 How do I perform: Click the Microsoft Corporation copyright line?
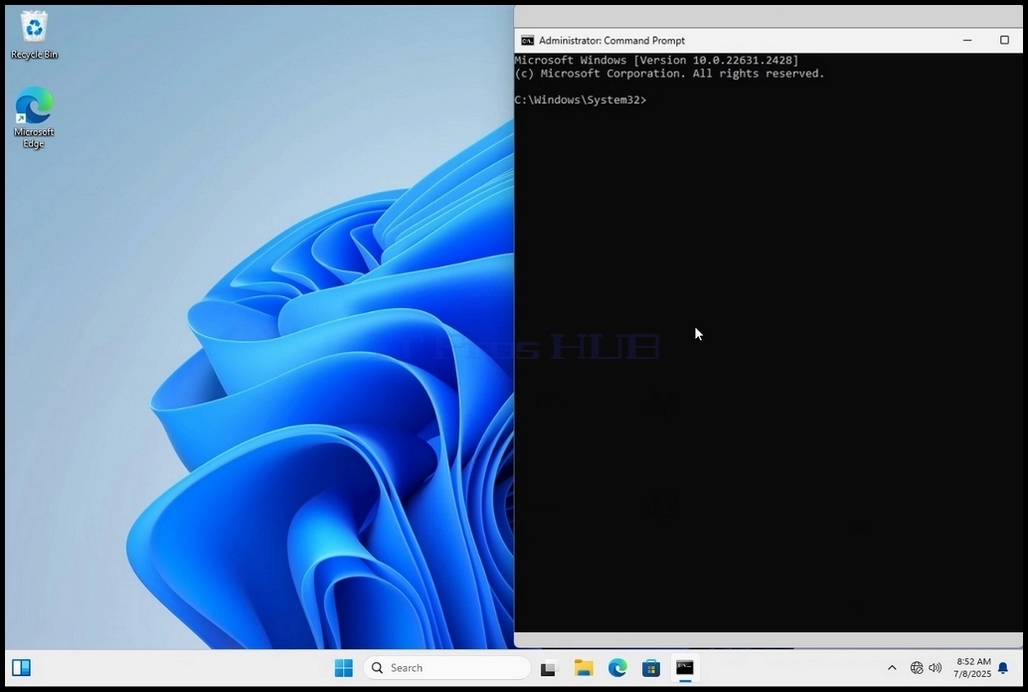669,73
